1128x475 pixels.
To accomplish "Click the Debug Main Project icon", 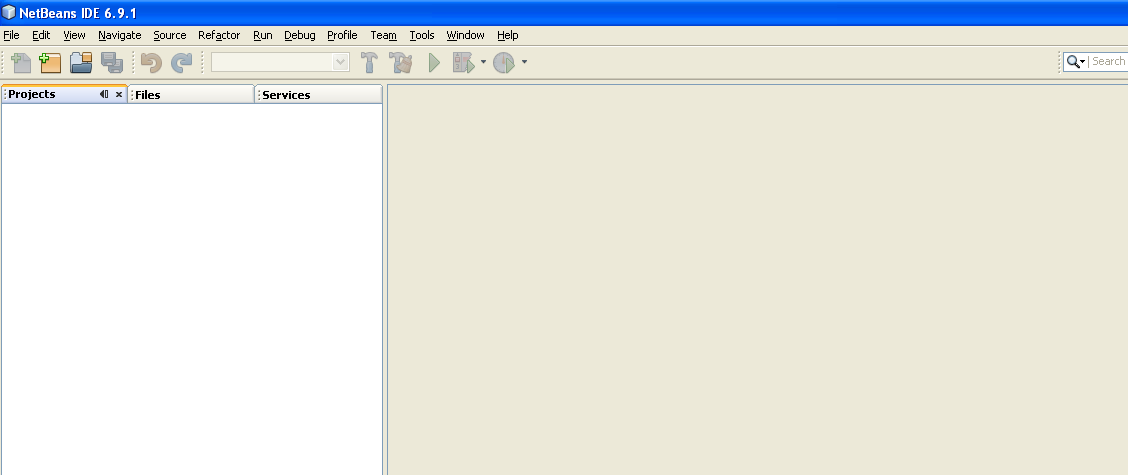I will pos(463,63).
